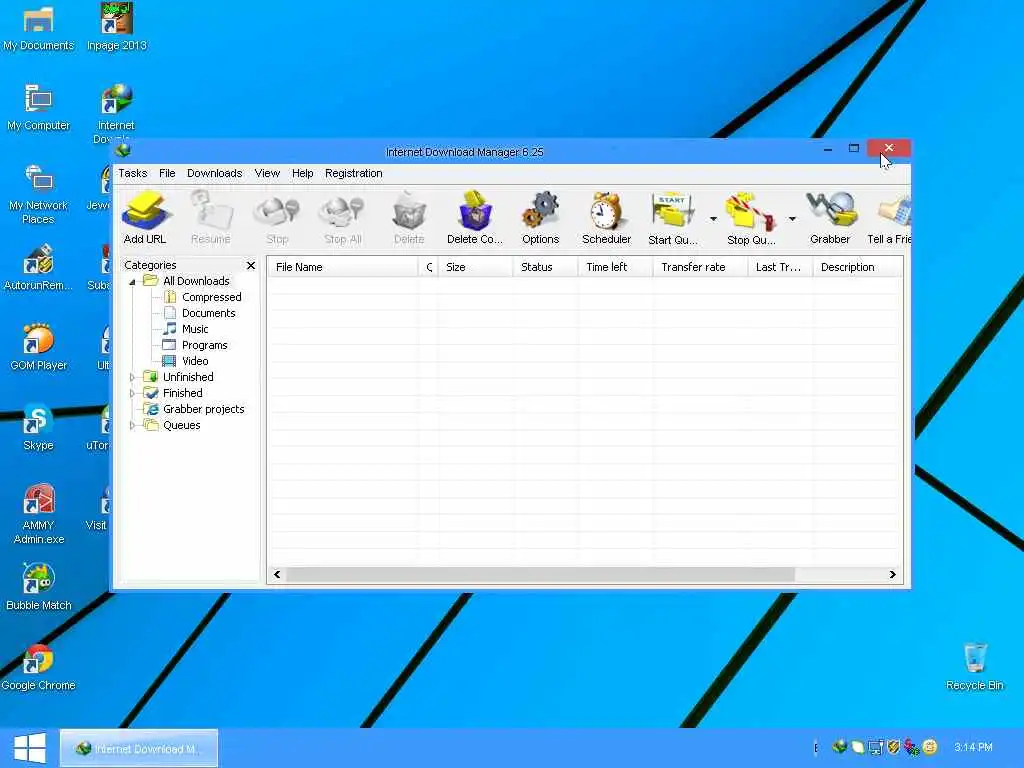Open the Help menu
Viewport: 1024px width, 768px height.
[302, 173]
